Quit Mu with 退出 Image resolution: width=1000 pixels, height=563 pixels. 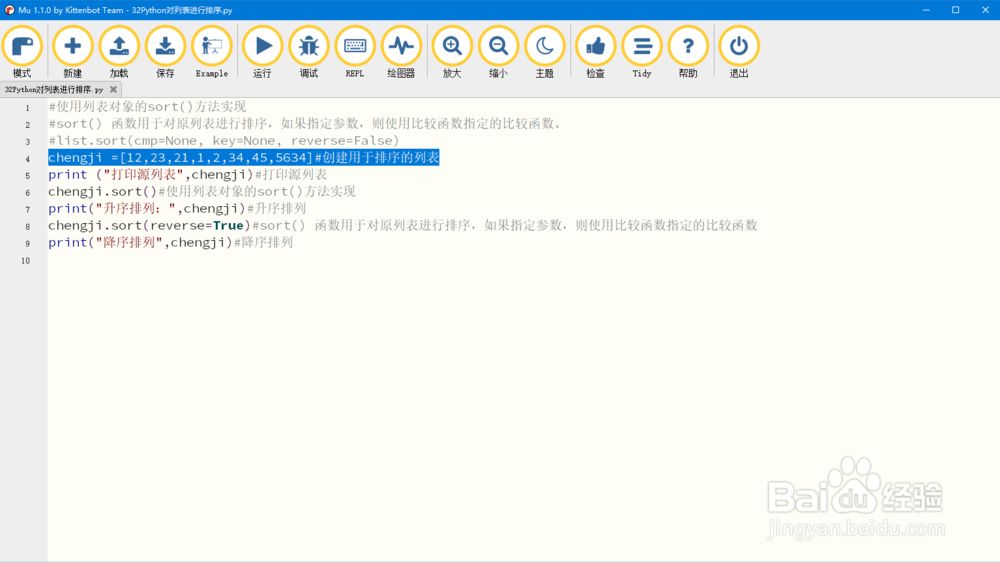pos(739,52)
